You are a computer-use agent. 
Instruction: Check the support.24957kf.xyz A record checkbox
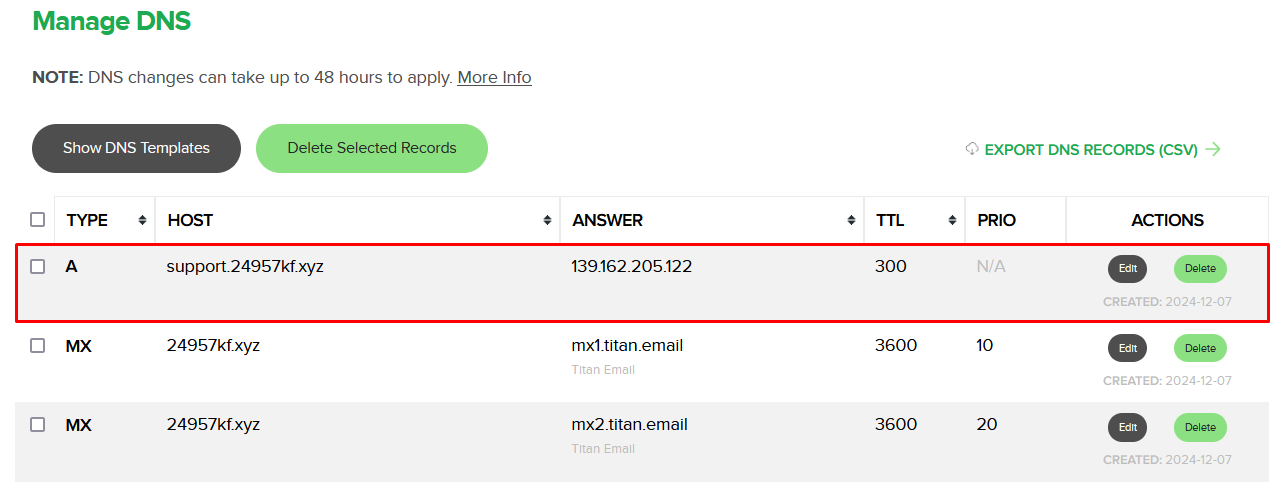point(38,267)
